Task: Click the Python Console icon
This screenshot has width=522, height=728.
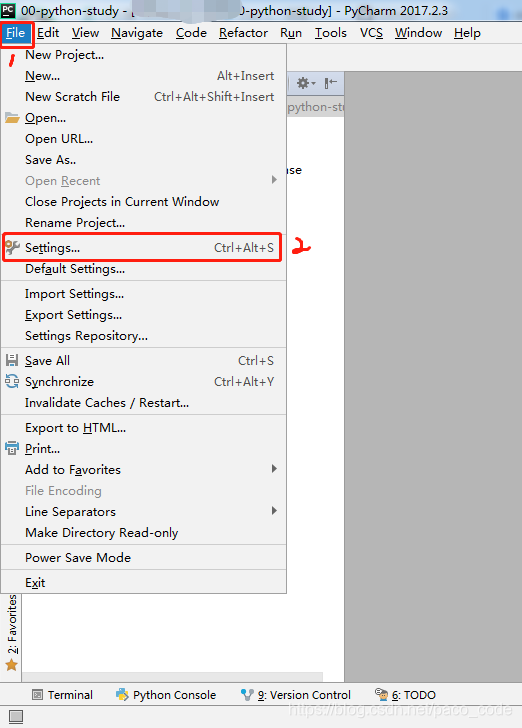Action: click(x=122, y=695)
